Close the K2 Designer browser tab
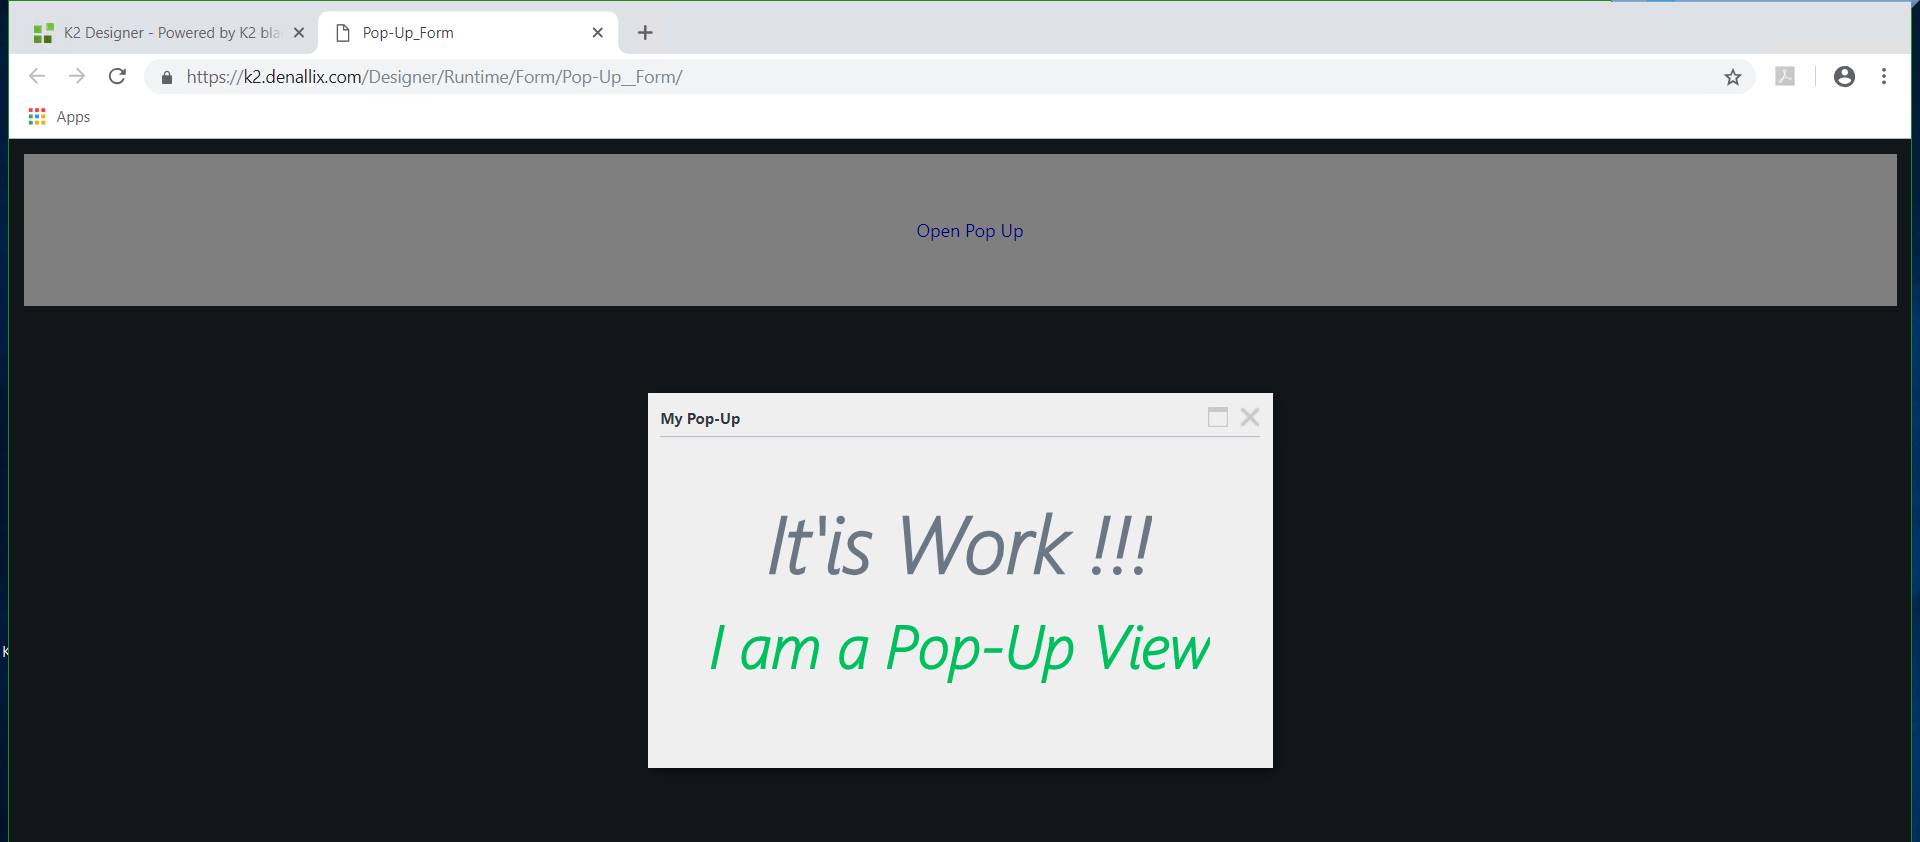The height and width of the screenshot is (842, 1920). point(298,33)
